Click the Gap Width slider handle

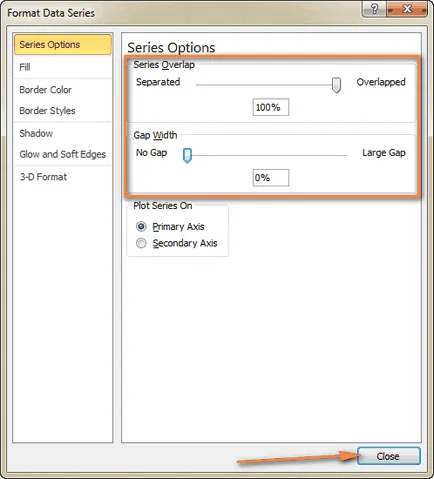tap(188, 156)
